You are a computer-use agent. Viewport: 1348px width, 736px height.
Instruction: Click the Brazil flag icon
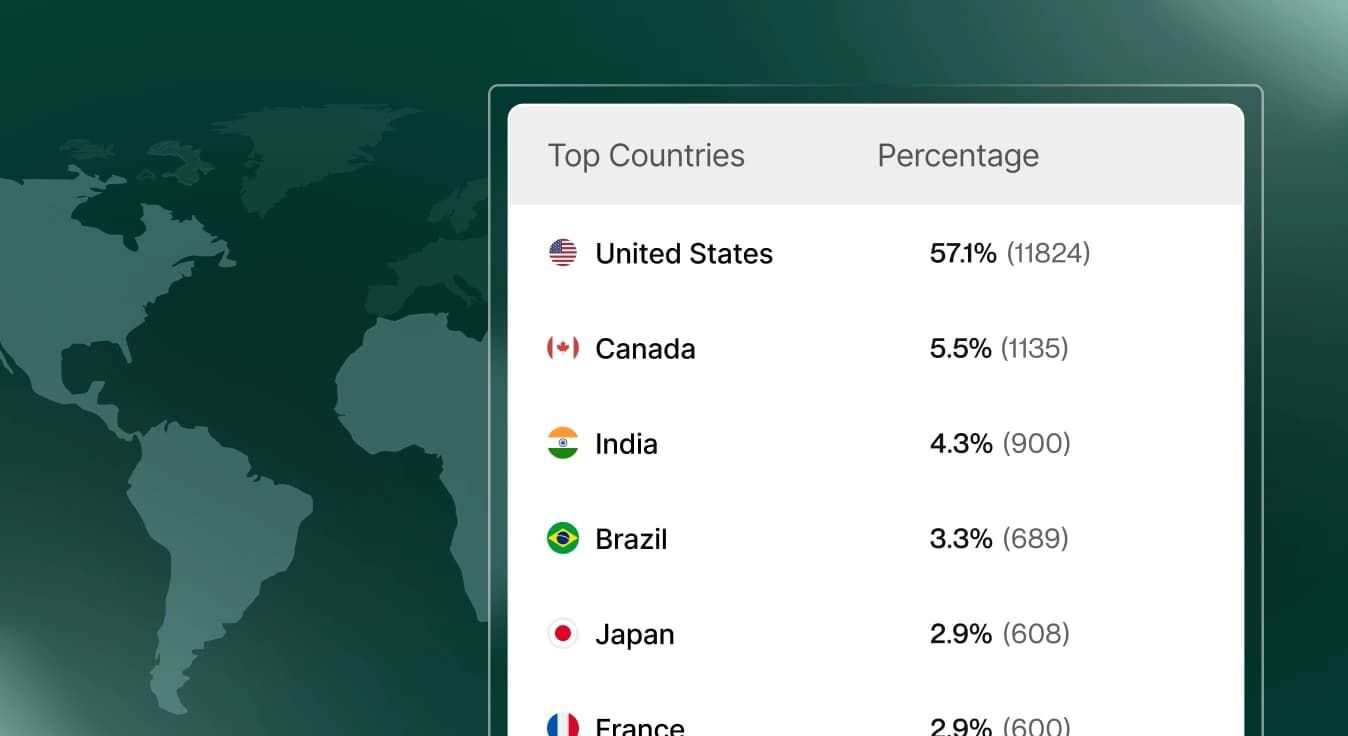563,538
